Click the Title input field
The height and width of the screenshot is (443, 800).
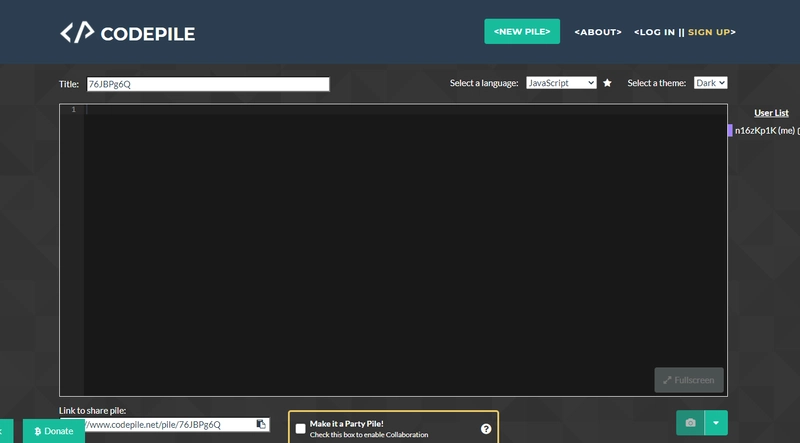(x=207, y=84)
